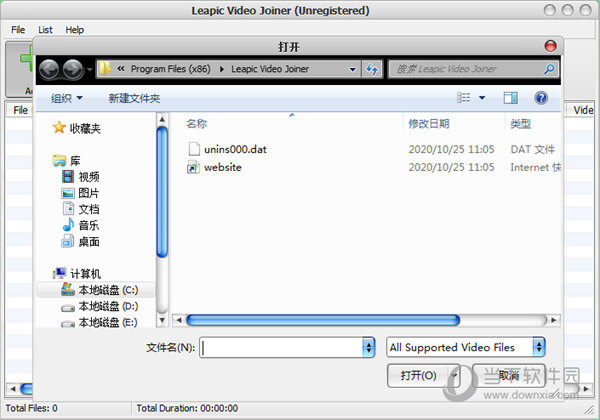Expand the view options dropdown arrow

482,98
